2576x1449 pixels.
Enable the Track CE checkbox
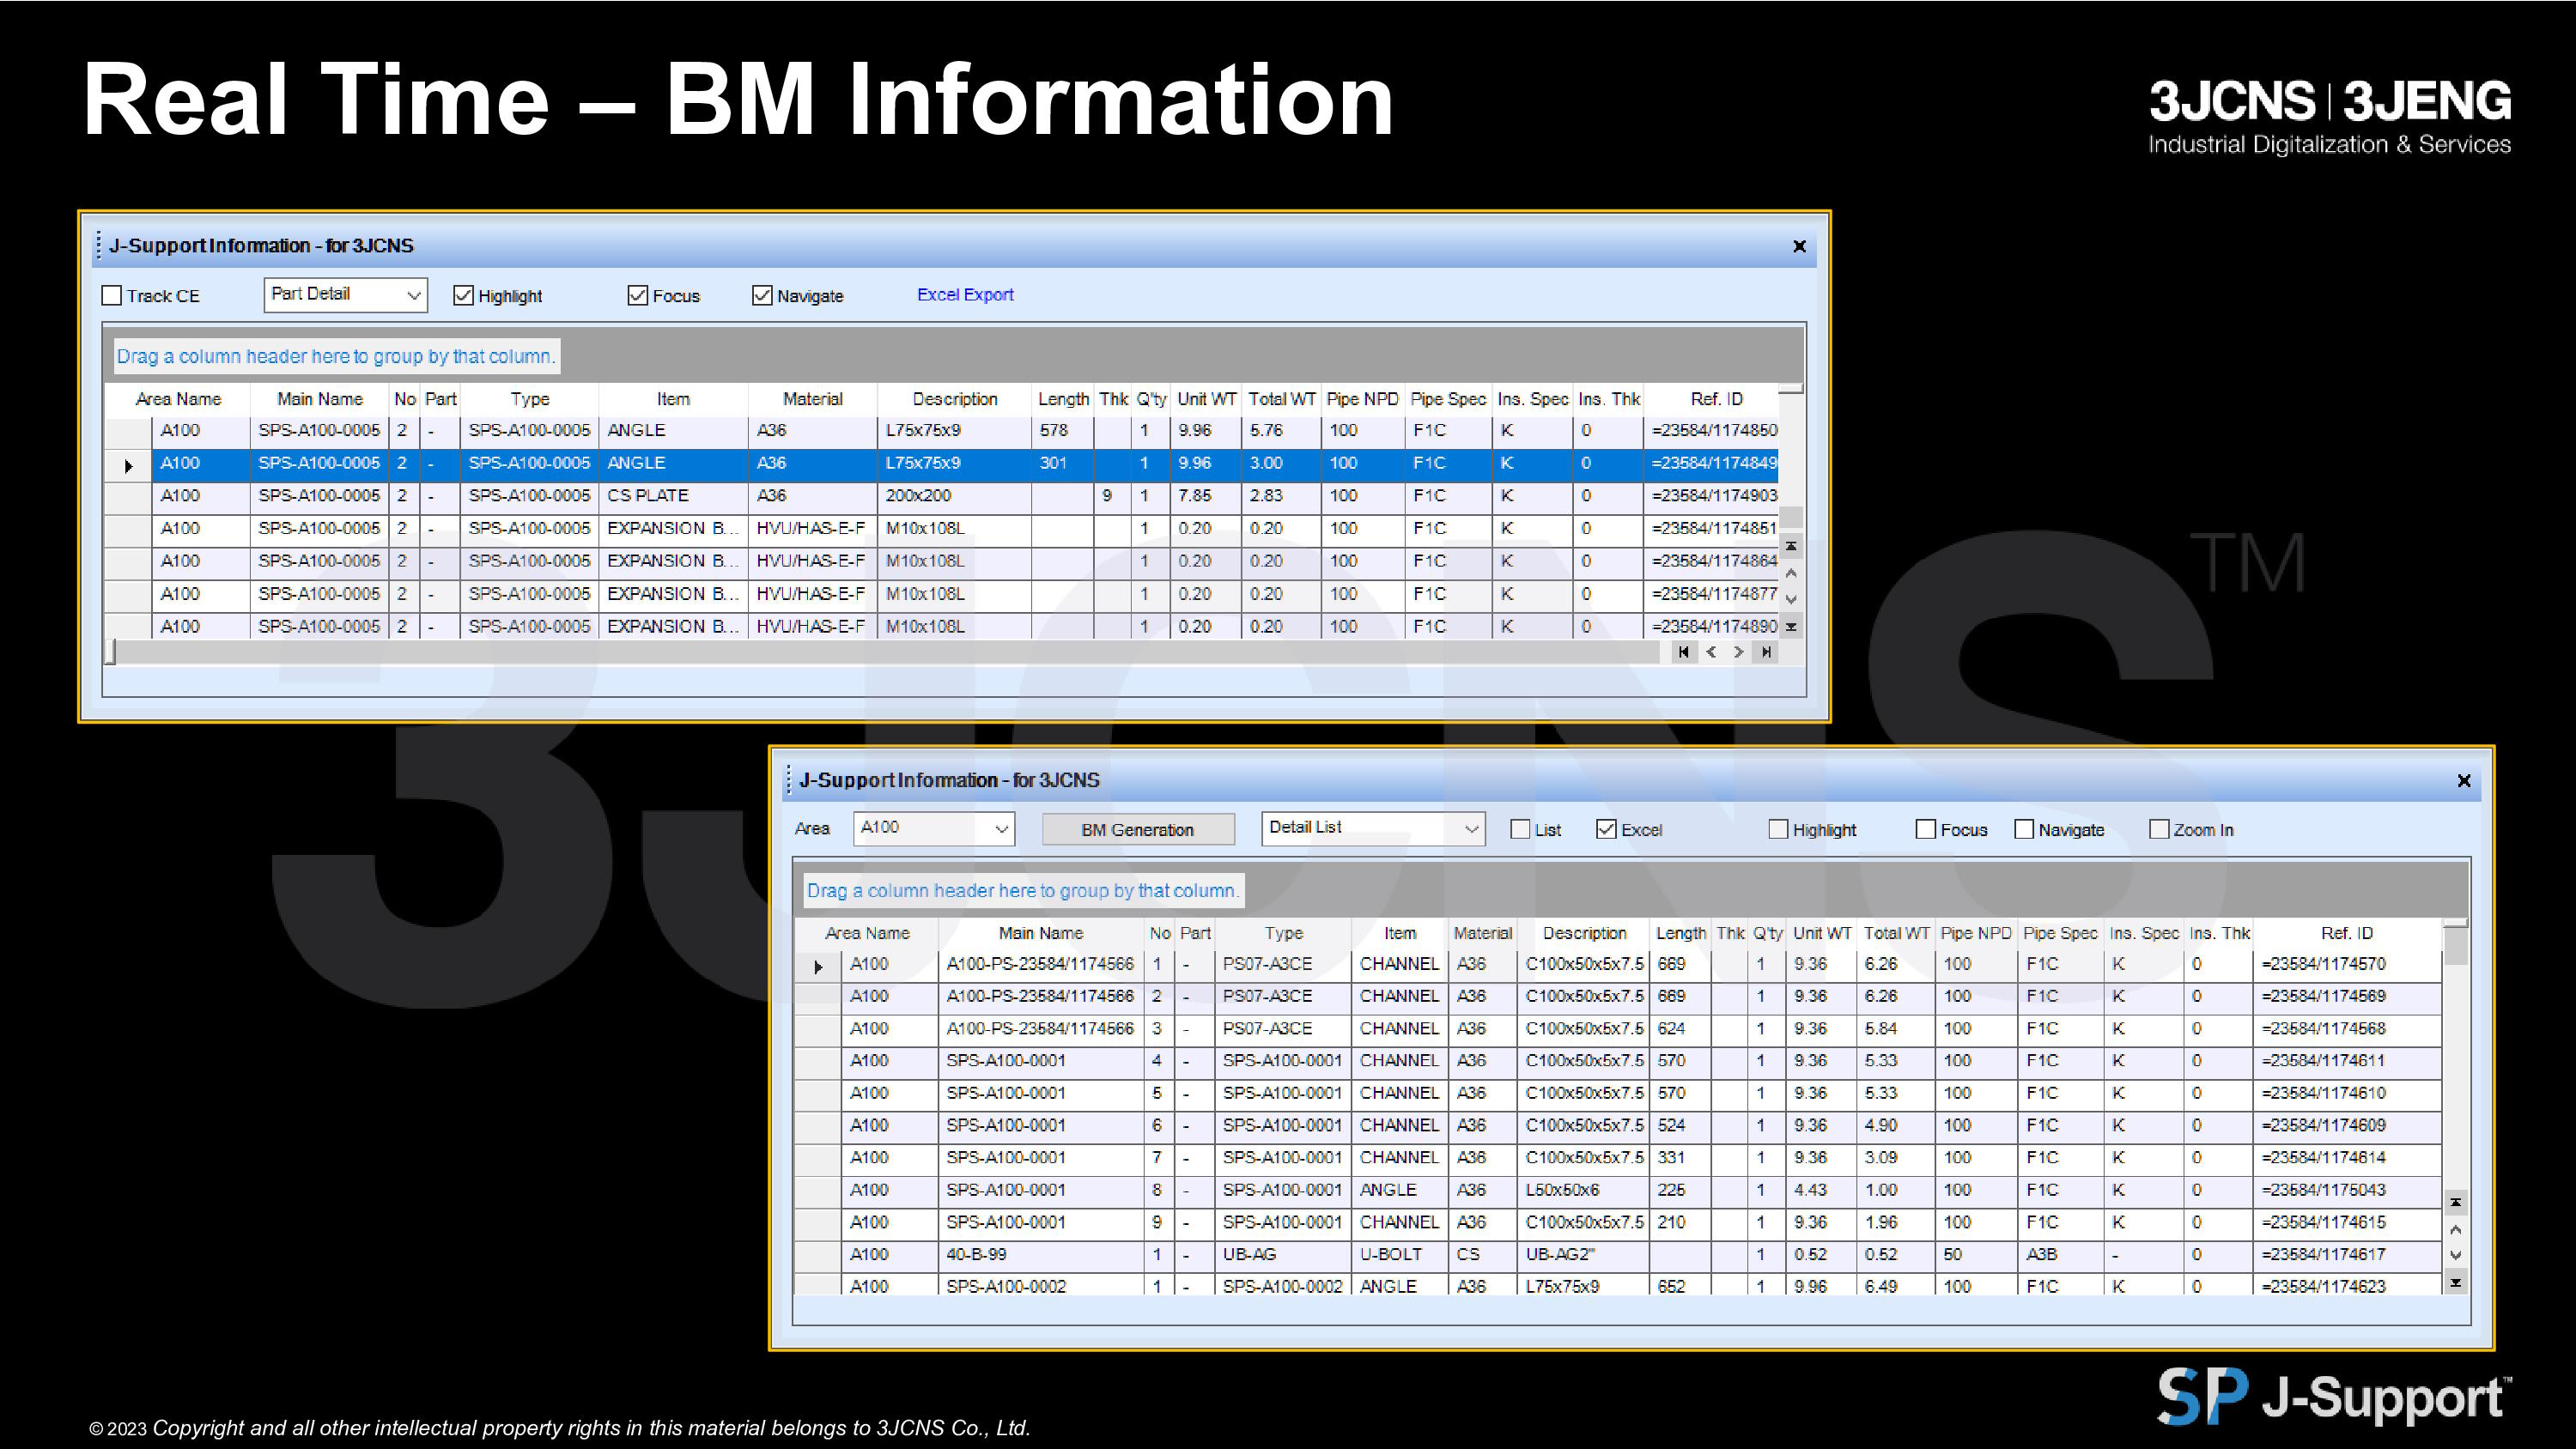(112, 295)
